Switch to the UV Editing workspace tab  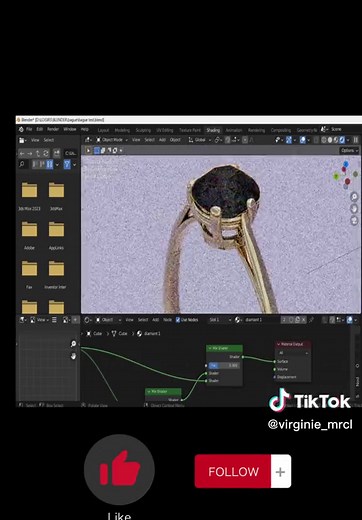(165, 130)
